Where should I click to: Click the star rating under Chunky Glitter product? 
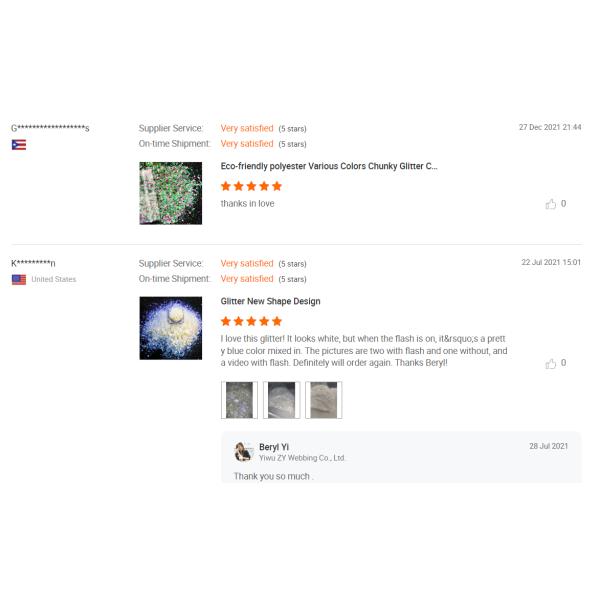[x=251, y=186]
